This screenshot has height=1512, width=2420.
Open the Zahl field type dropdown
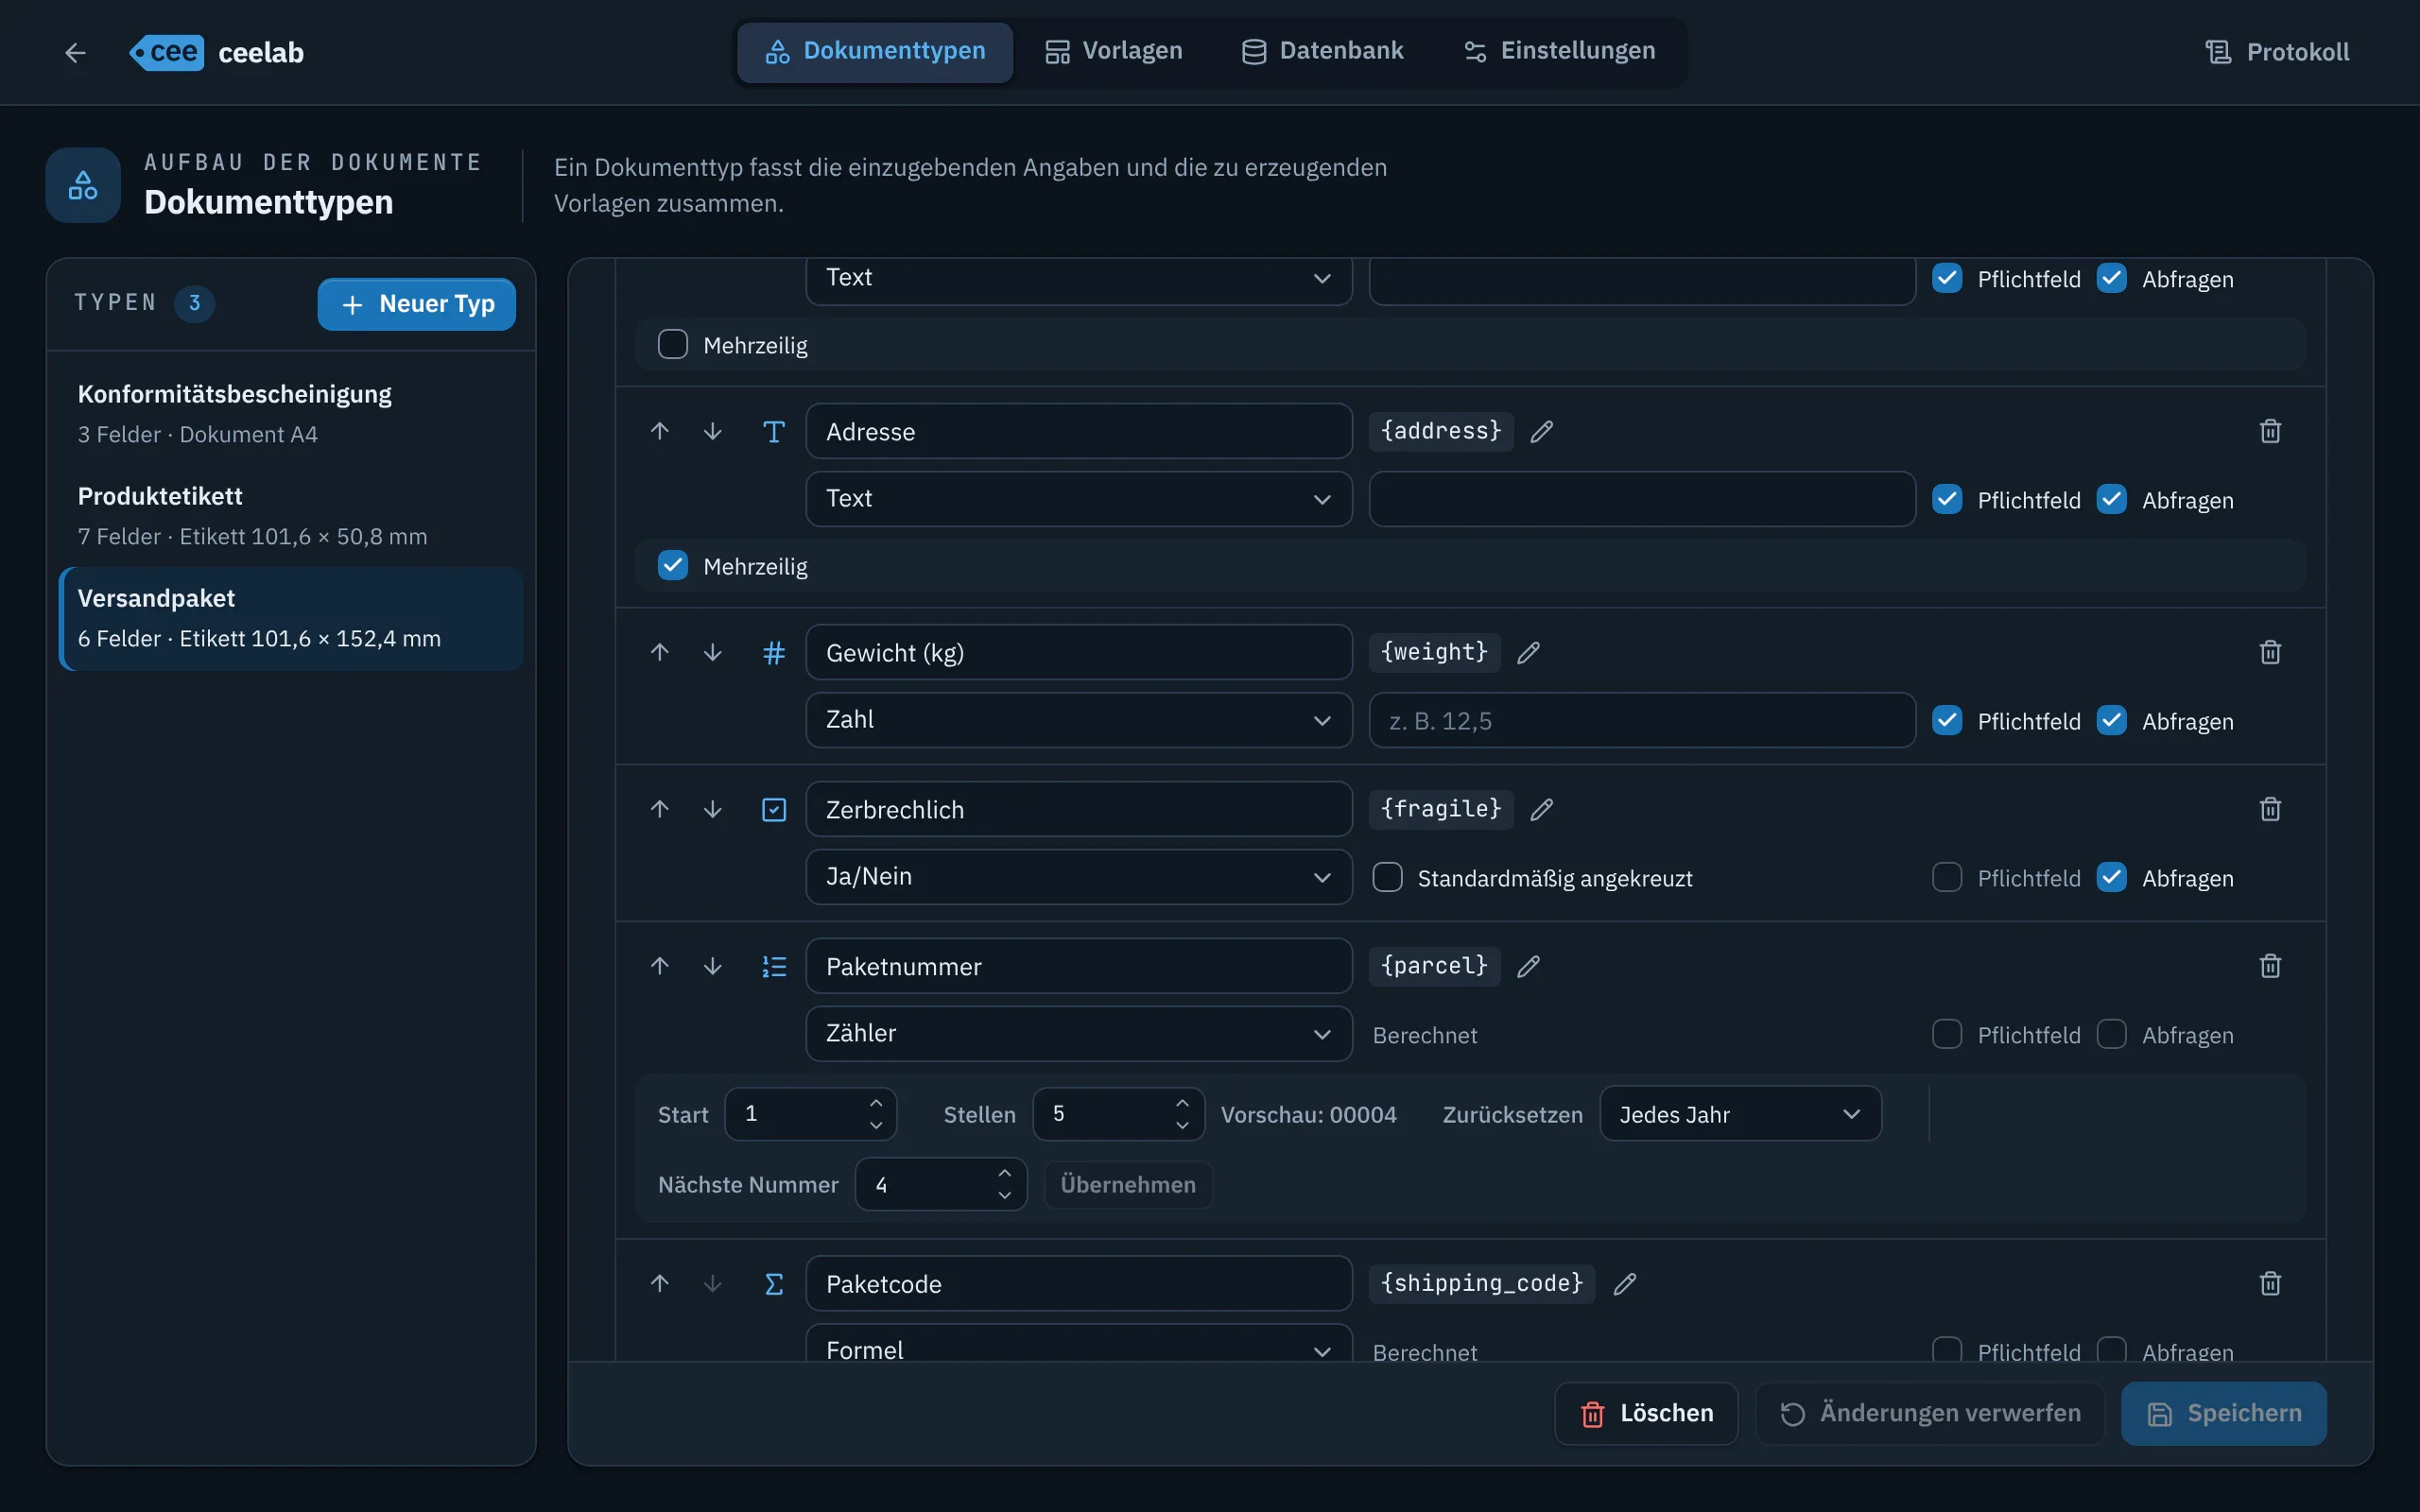1079,720
